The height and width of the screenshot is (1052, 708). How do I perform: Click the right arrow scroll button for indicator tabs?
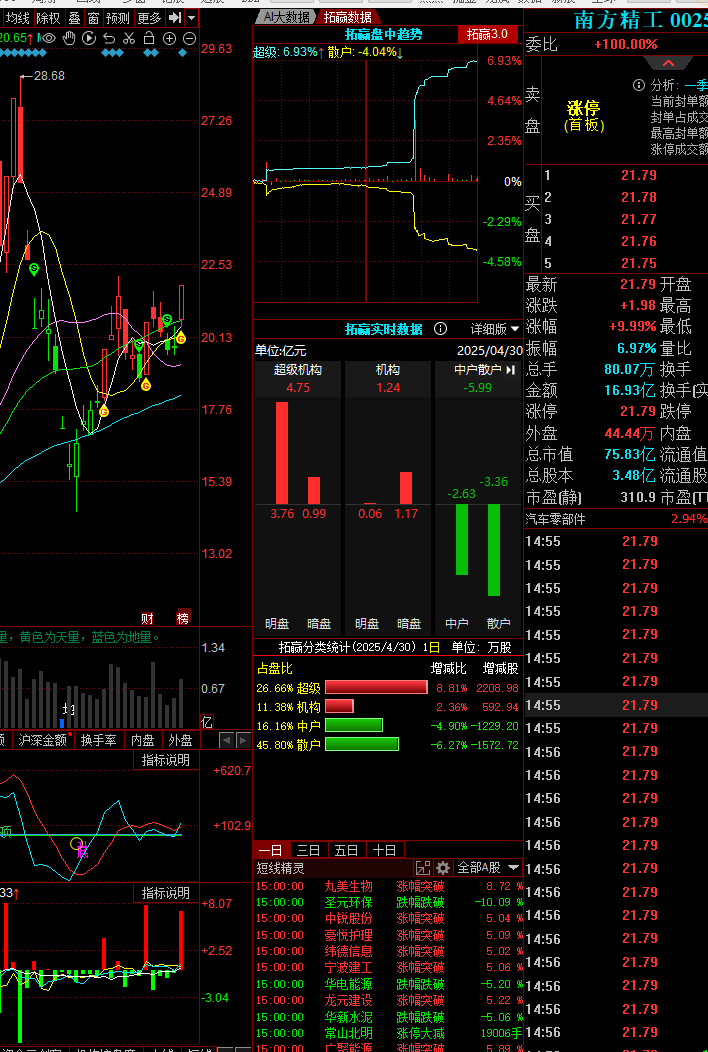pyautogui.click(x=242, y=740)
